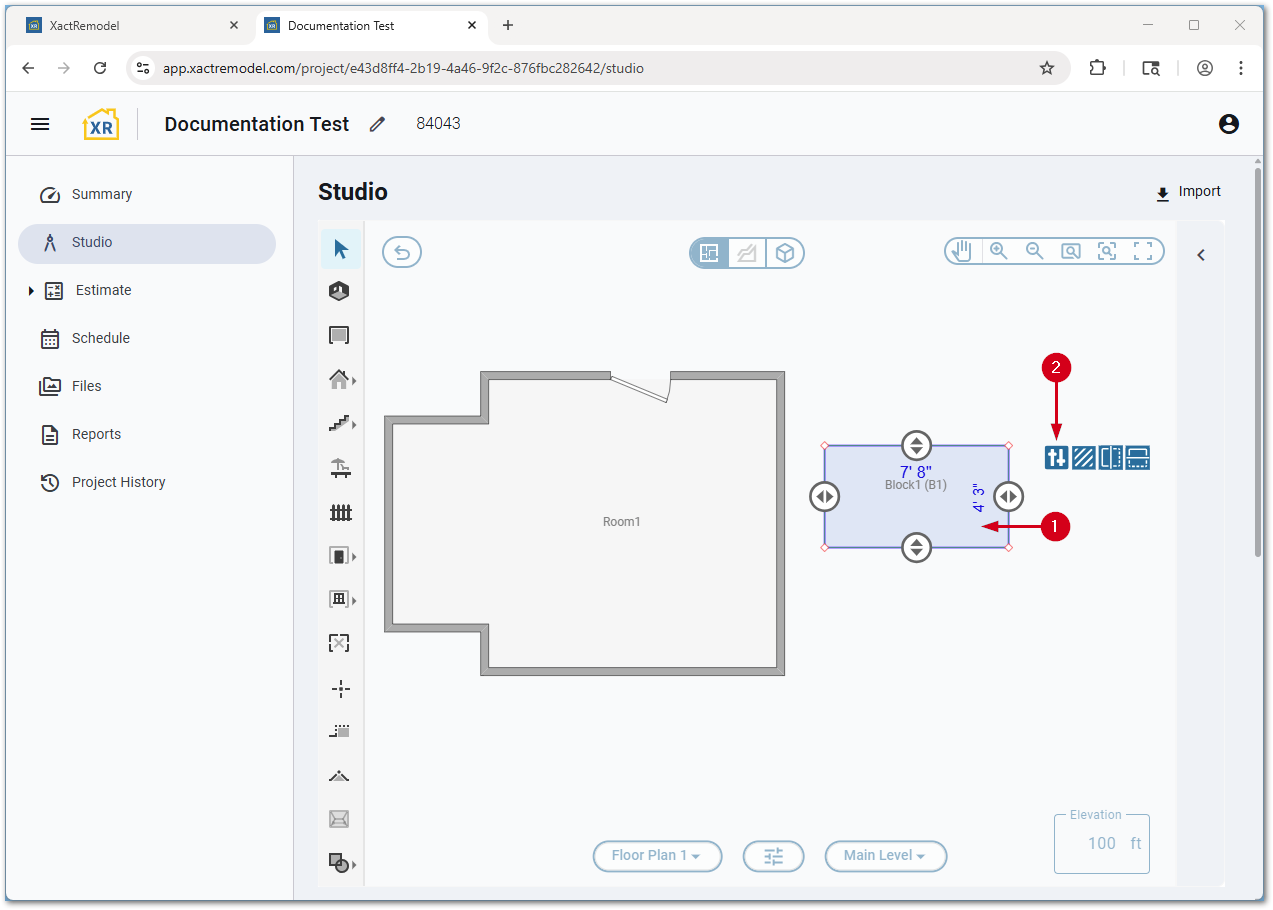Viewport: 1273px width, 910px height.
Task: Toggle the elevation sketch view
Action: tap(747, 254)
